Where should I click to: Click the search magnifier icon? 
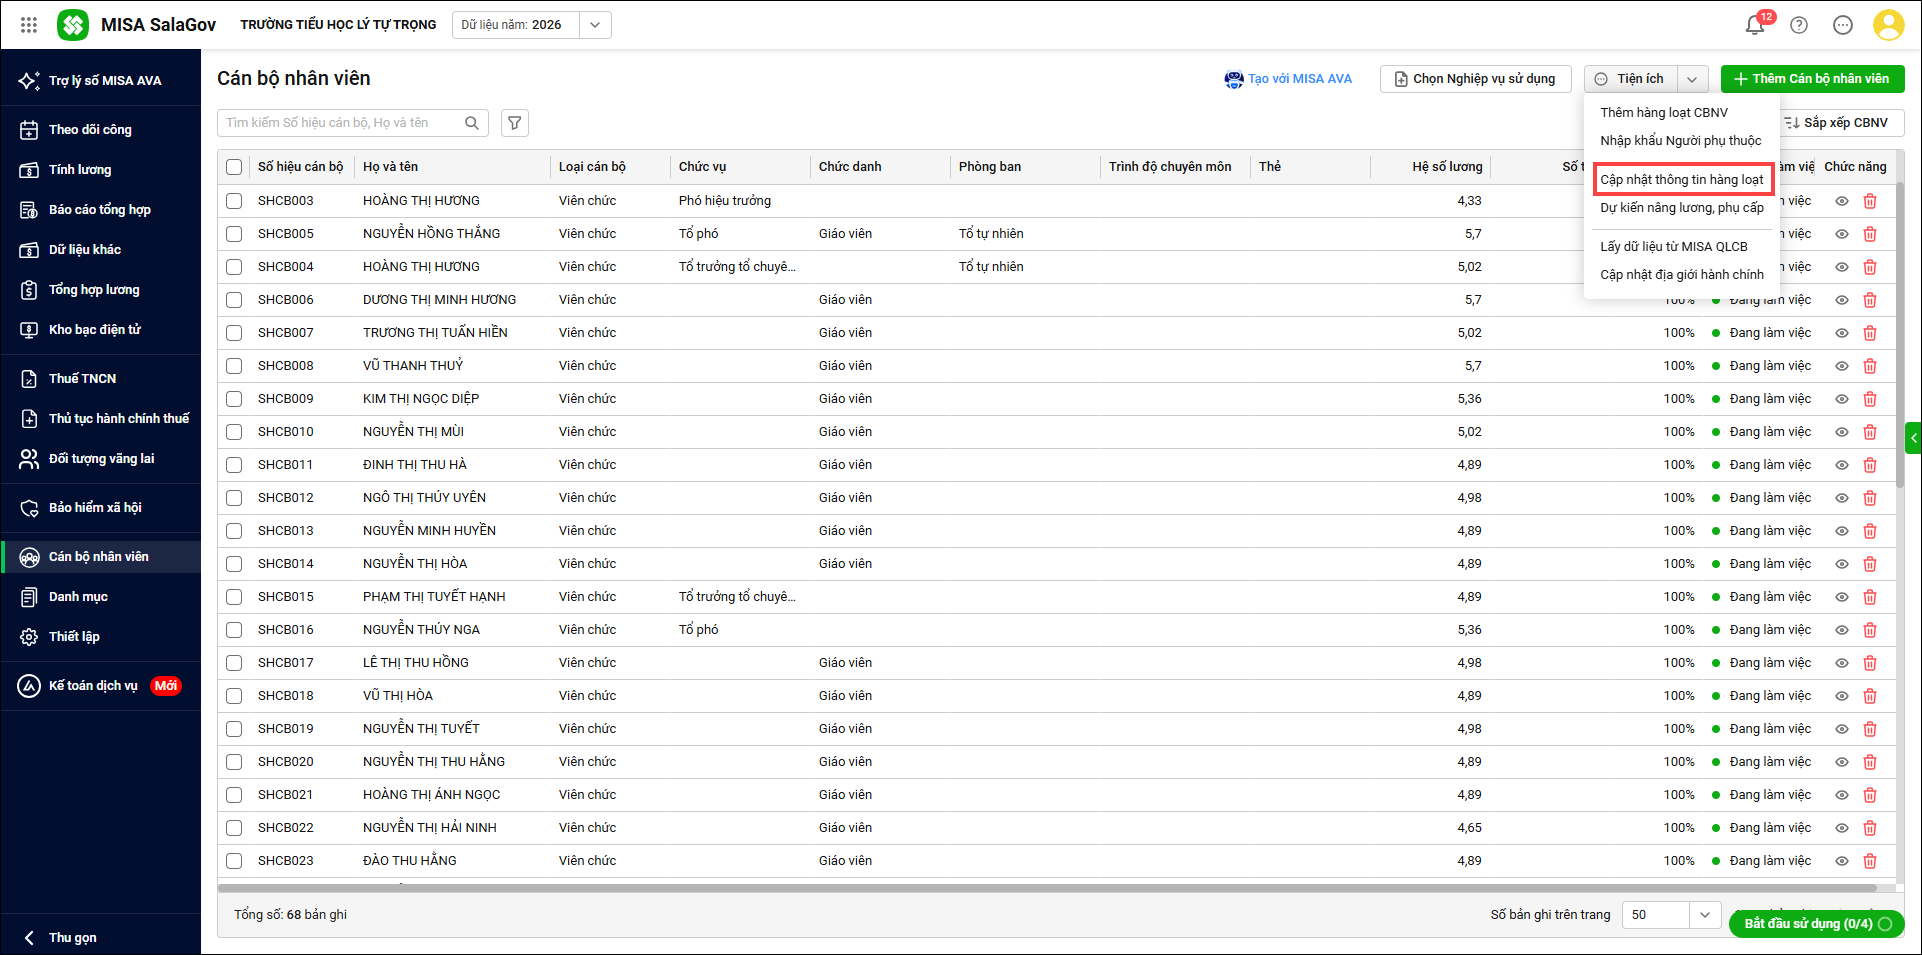pos(472,123)
